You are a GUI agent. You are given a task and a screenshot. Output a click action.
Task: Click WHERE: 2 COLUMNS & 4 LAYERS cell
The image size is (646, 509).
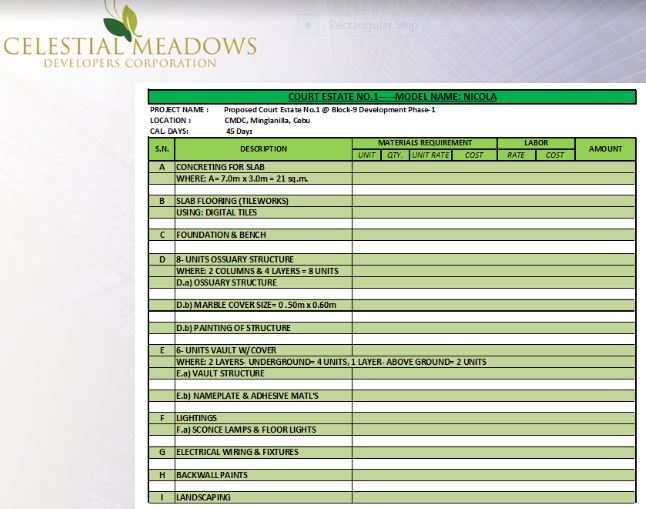(x=264, y=271)
